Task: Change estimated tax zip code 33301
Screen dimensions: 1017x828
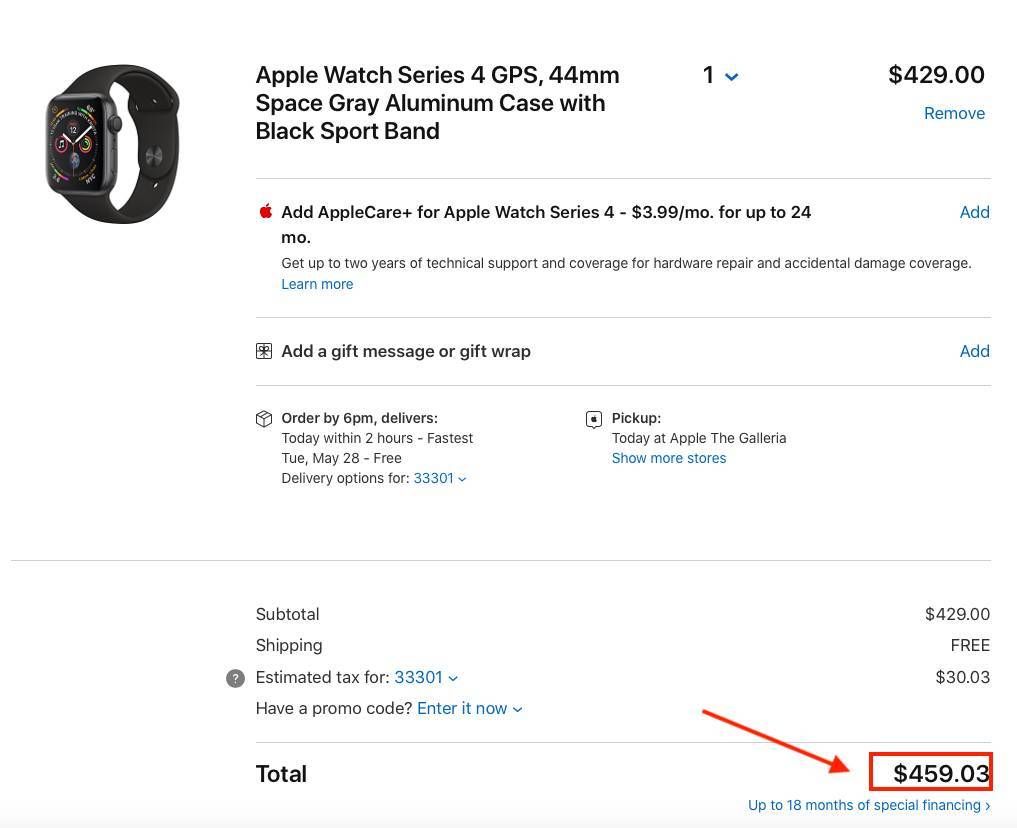Action: (x=425, y=678)
